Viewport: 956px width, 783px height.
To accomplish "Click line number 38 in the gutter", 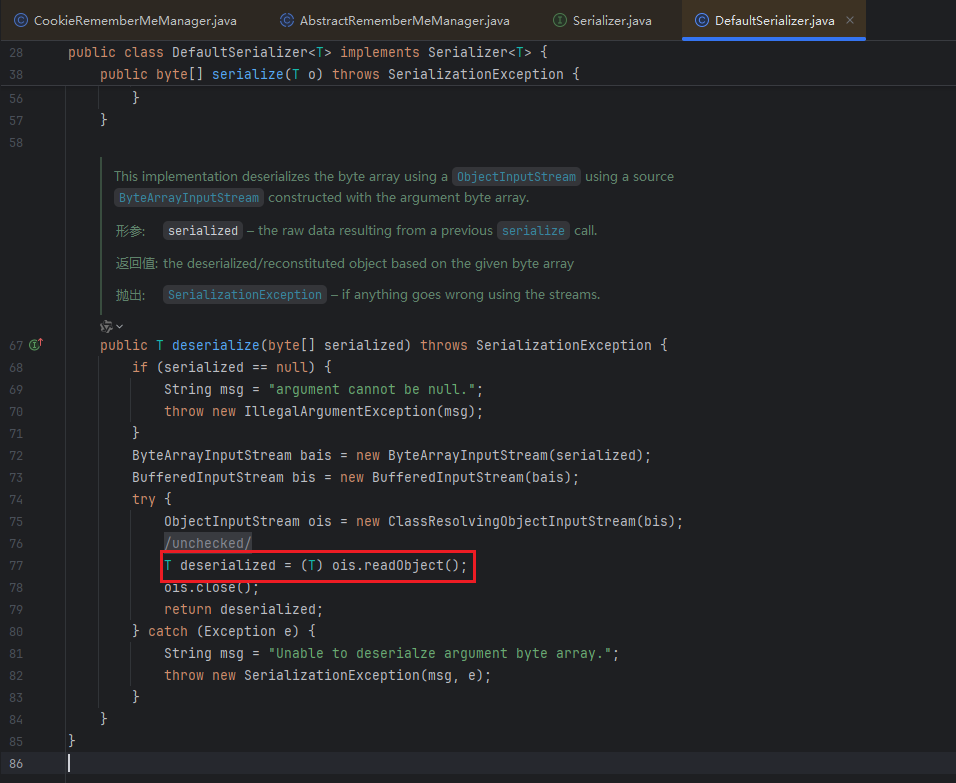I will [x=15, y=74].
